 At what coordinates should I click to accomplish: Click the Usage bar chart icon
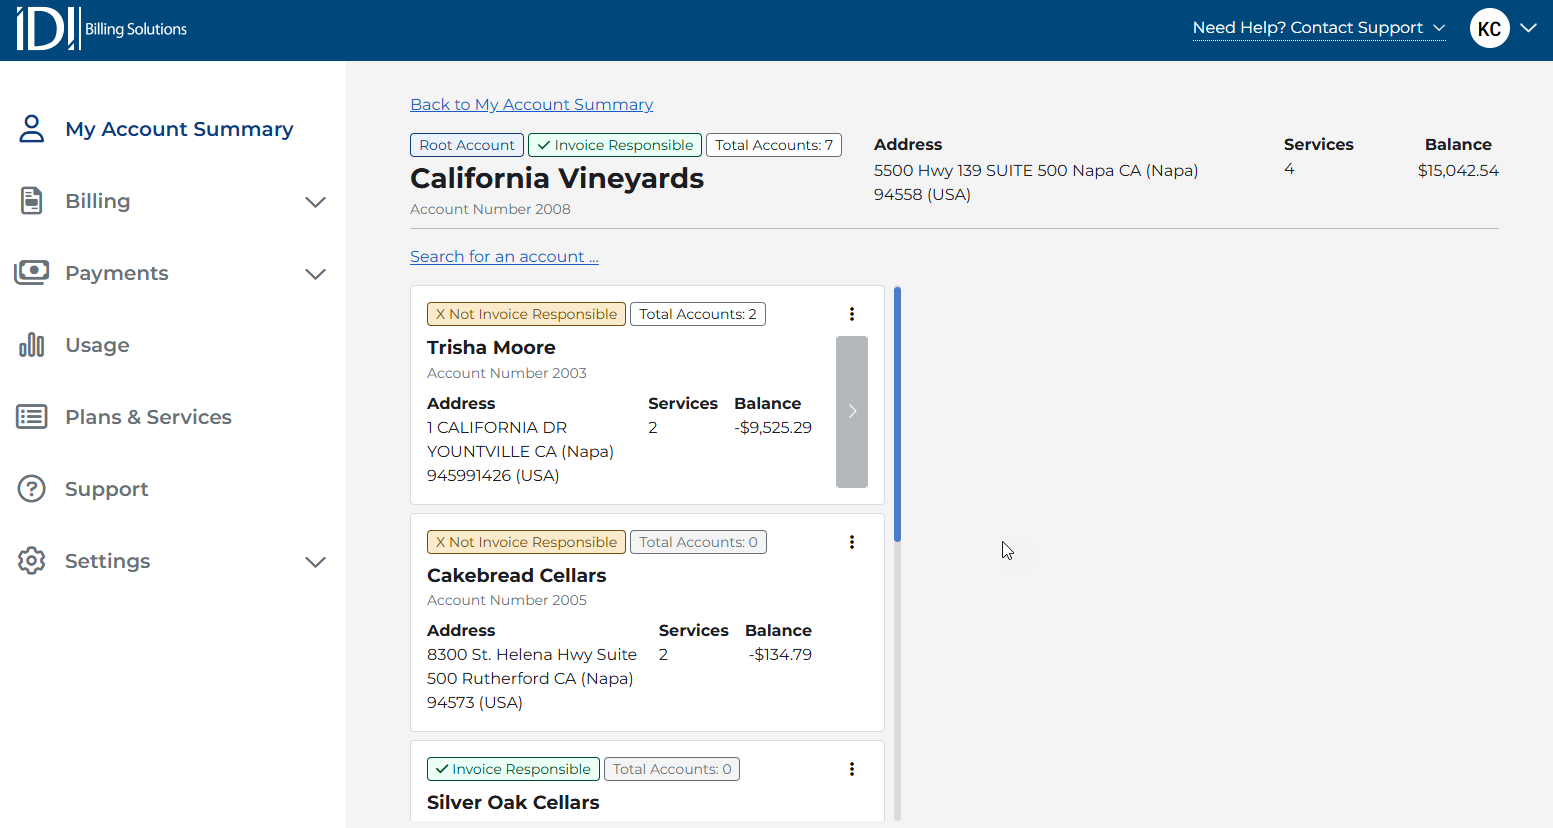click(x=32, y=345)
